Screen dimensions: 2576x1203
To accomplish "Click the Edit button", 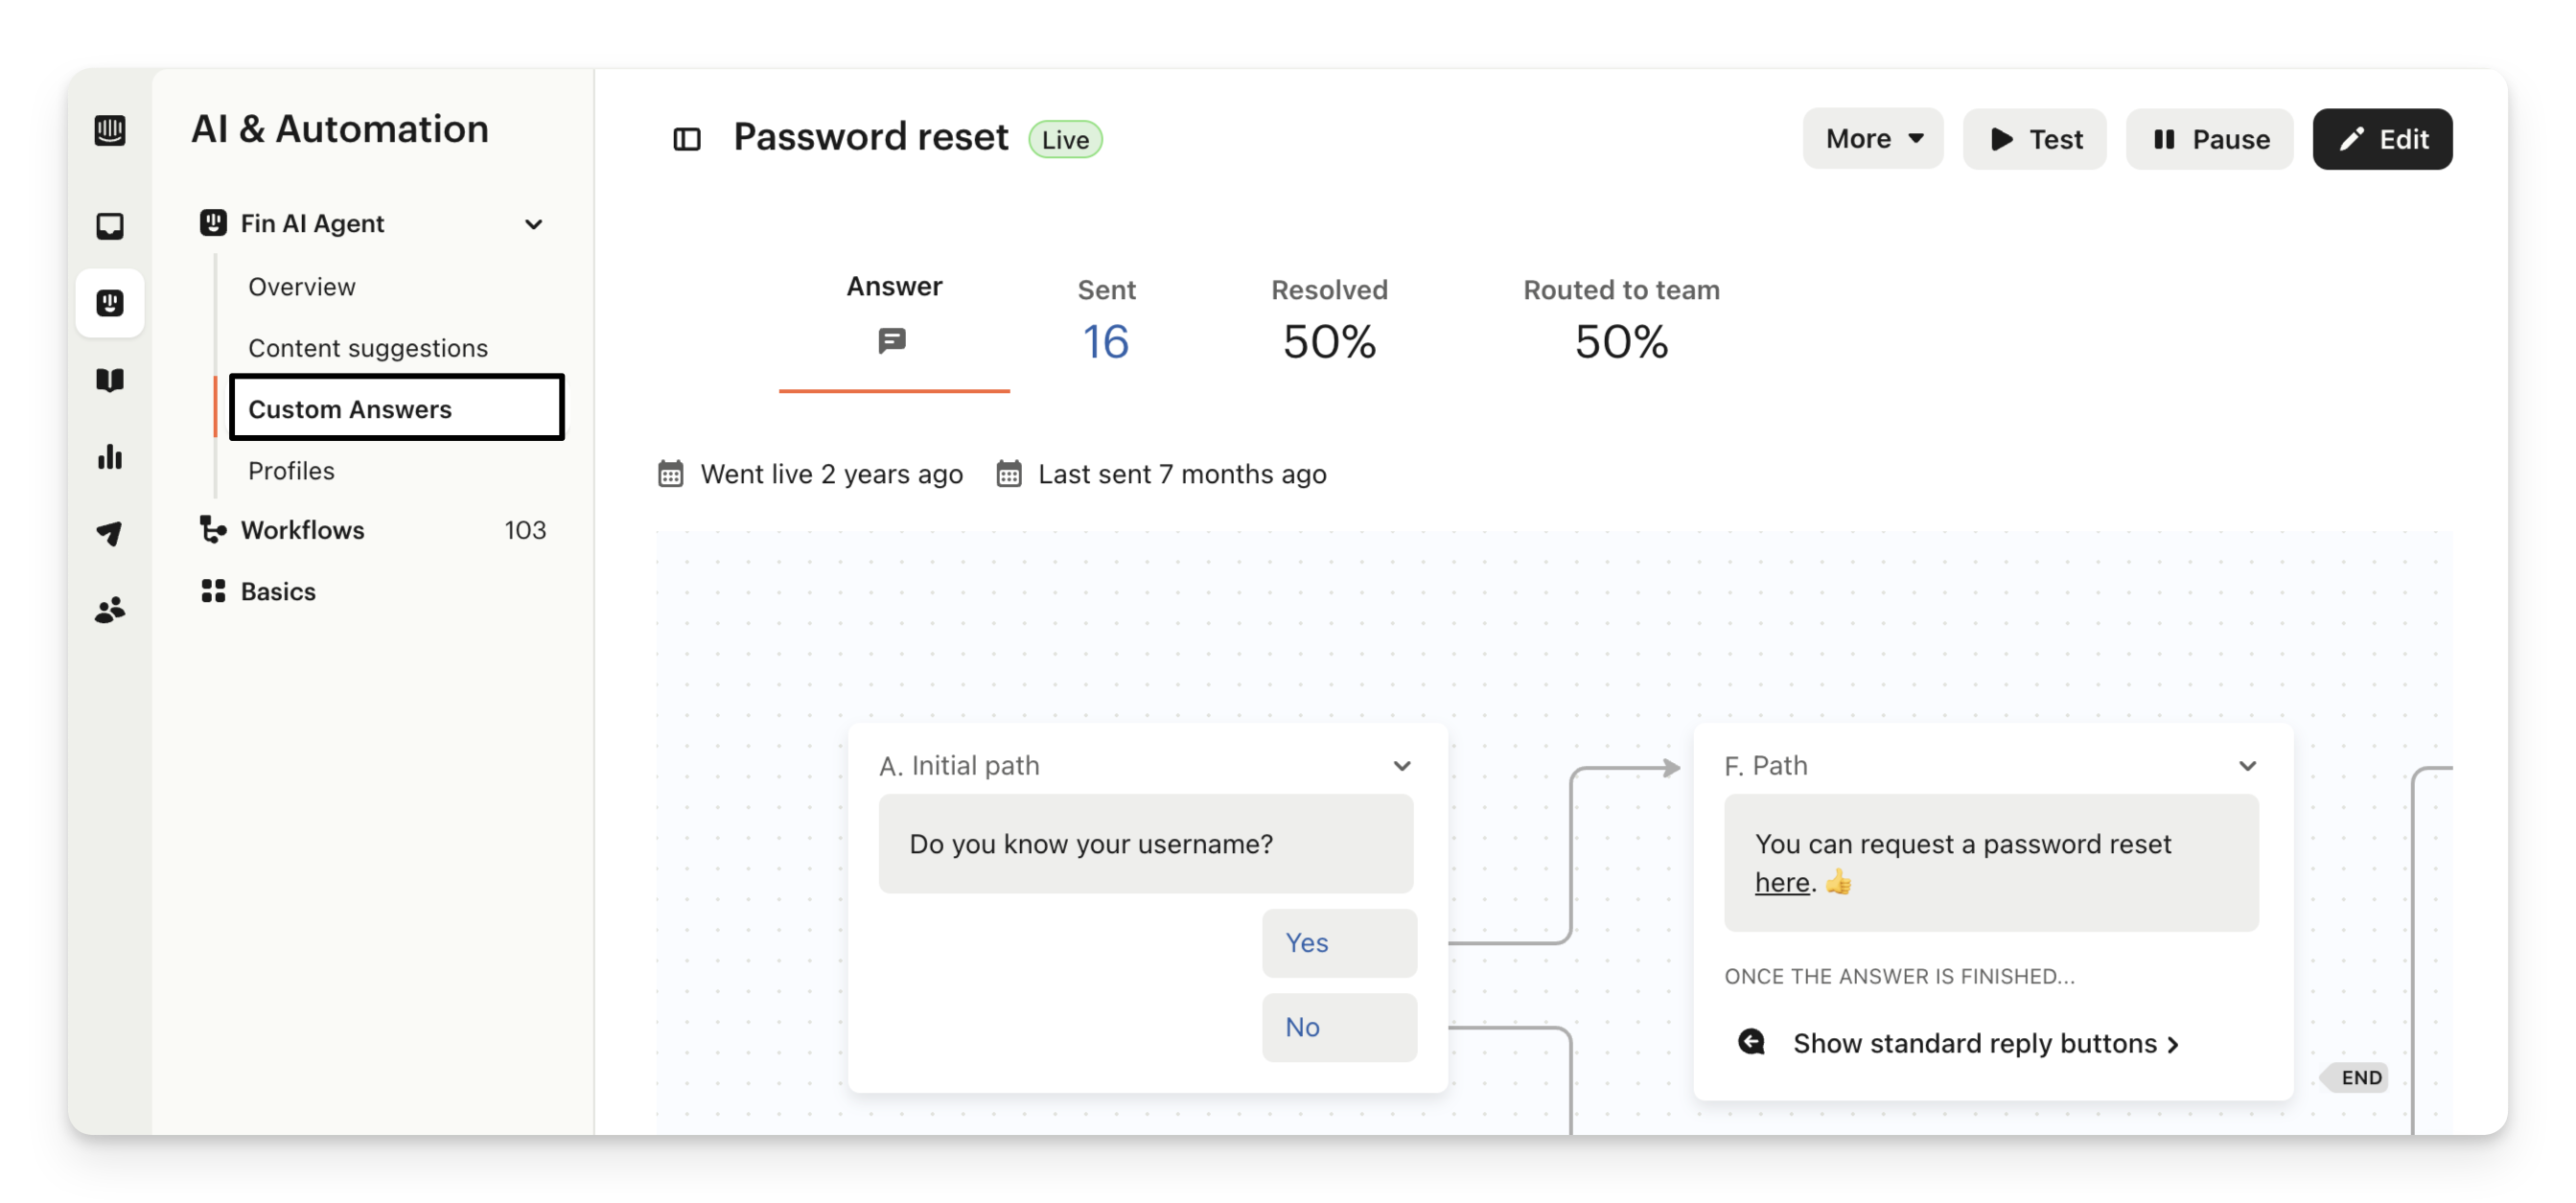I will tap(2381, 139).
